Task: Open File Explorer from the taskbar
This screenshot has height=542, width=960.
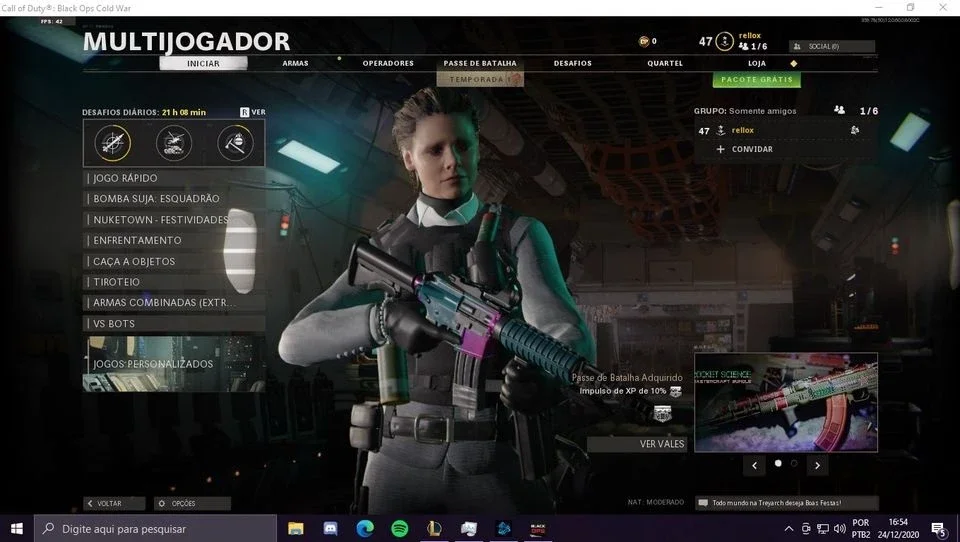Action: click(296, 528)
